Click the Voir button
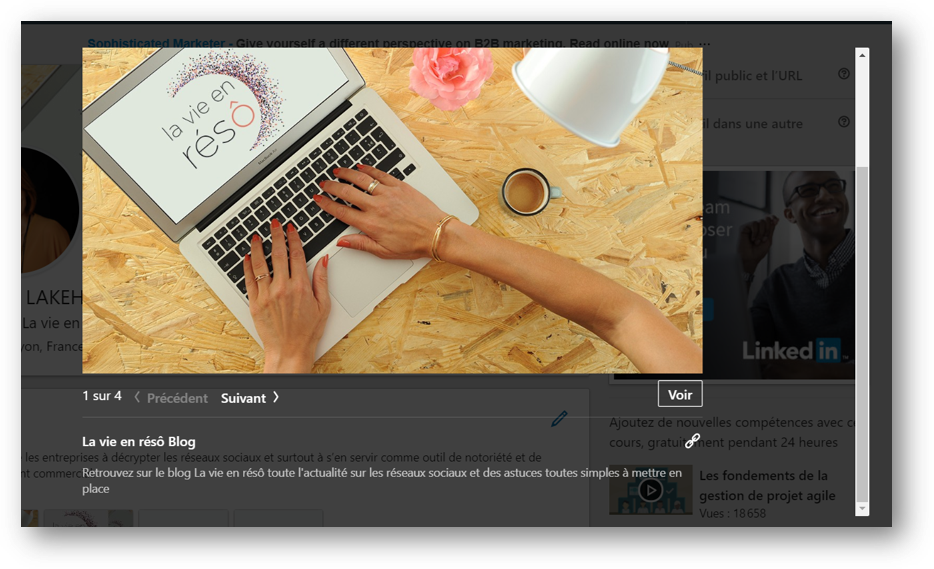This screenshot has width=934, height=569. pyautogui.click(x=680, y=394)
